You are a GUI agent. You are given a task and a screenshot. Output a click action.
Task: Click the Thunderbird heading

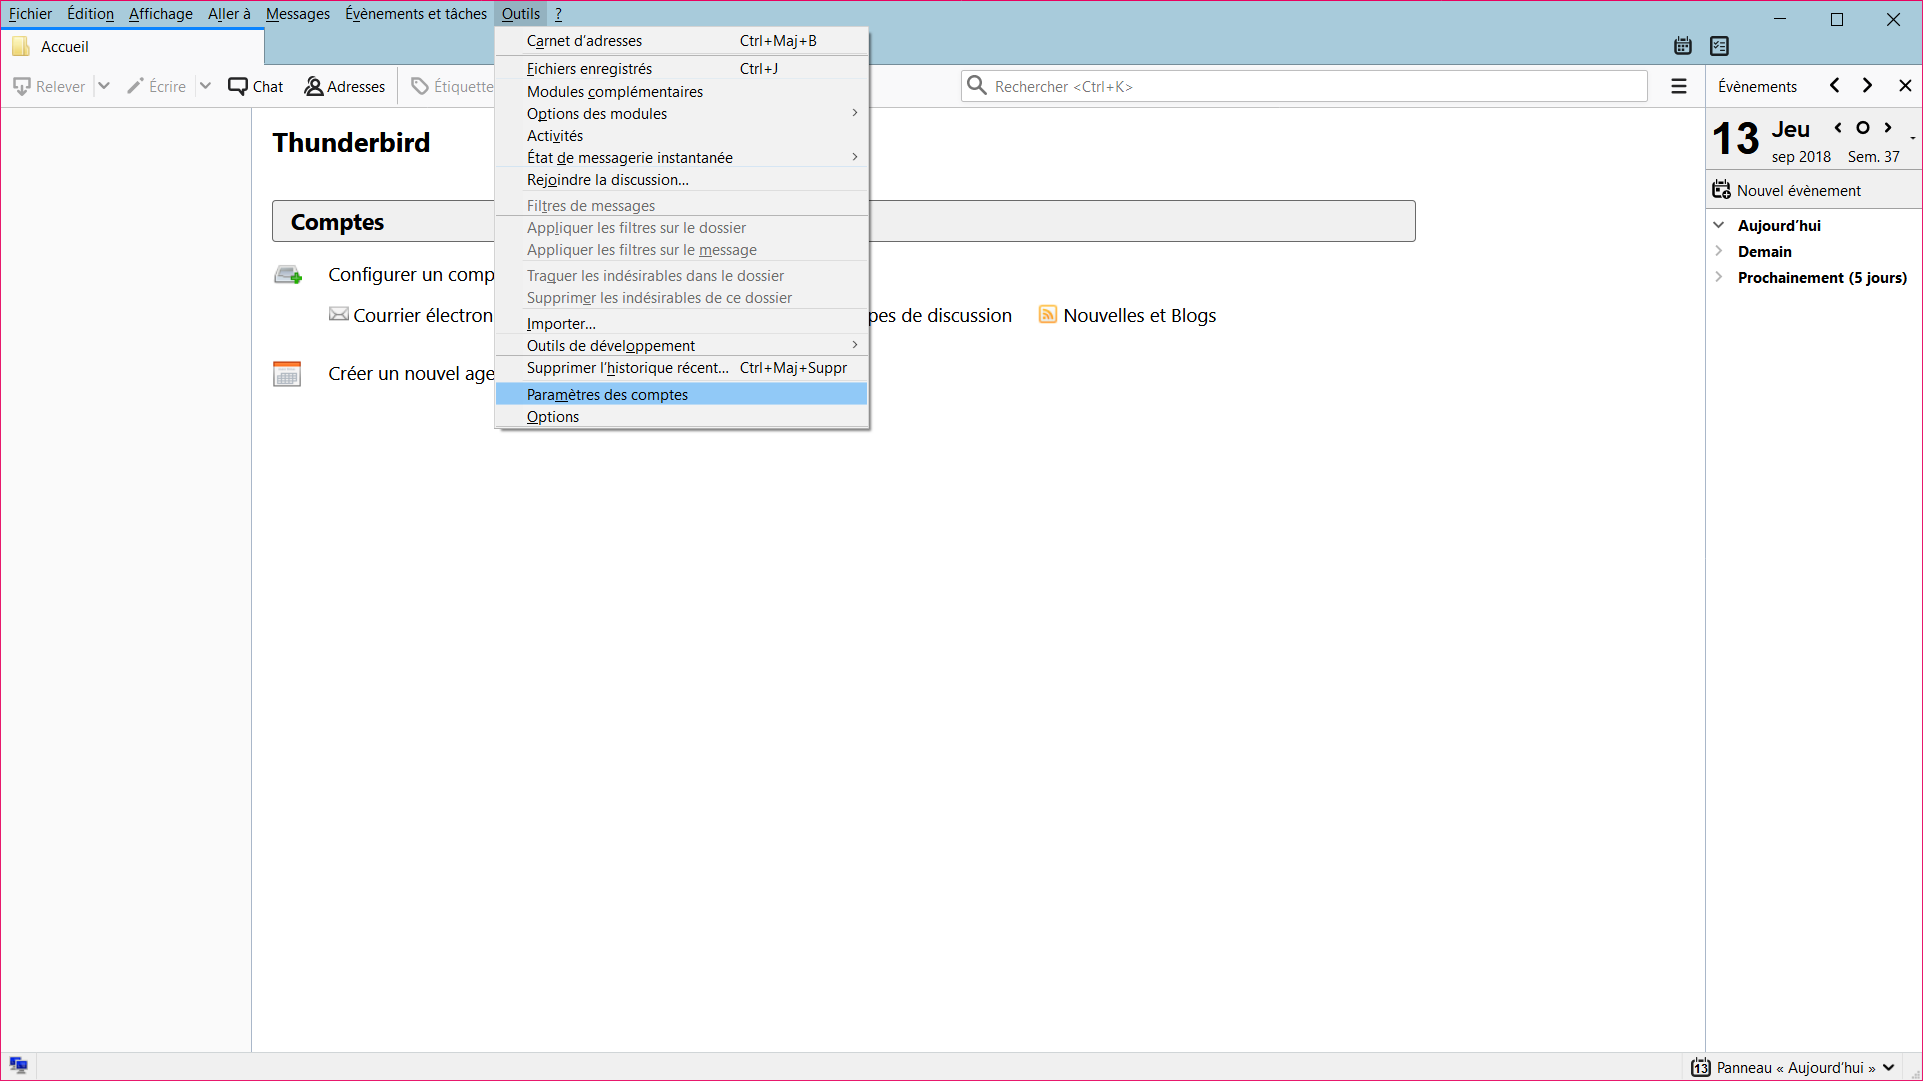[351, 143]
